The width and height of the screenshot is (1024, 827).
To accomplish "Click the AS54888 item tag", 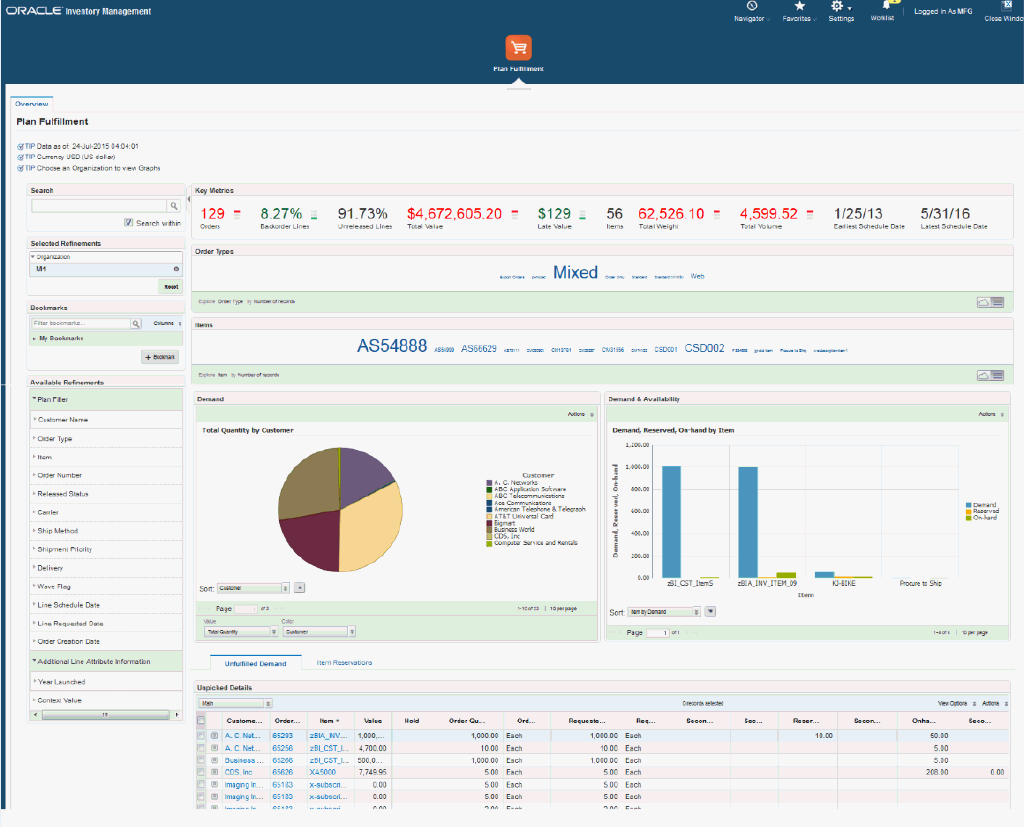I will point(392,346).
